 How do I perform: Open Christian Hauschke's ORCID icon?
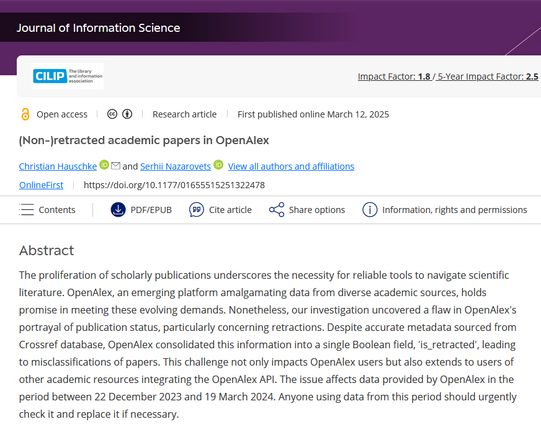tap(104, 165)
